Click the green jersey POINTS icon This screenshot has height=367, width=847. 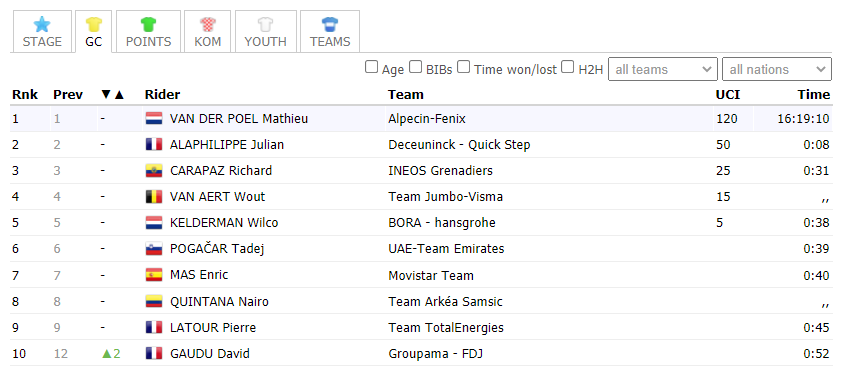(x=148, y=24)
